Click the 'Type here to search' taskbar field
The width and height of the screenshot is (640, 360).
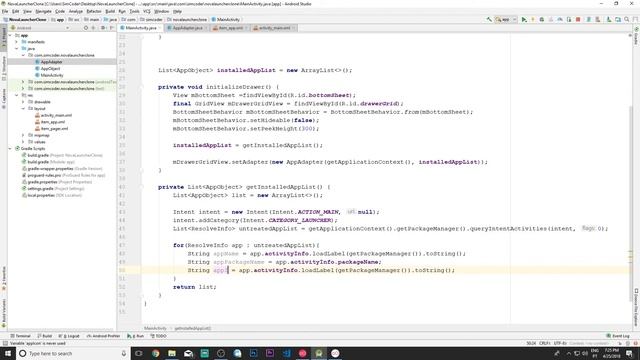73,353
